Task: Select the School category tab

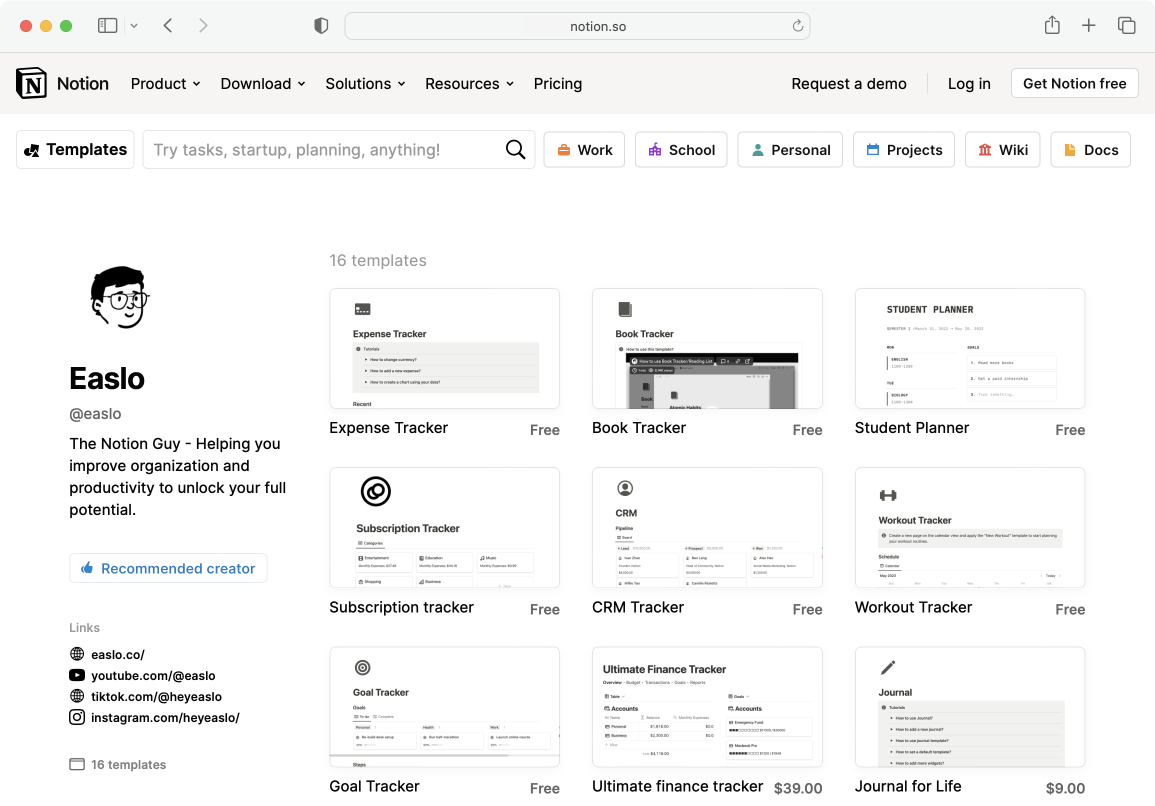Action: pos(681,150)
